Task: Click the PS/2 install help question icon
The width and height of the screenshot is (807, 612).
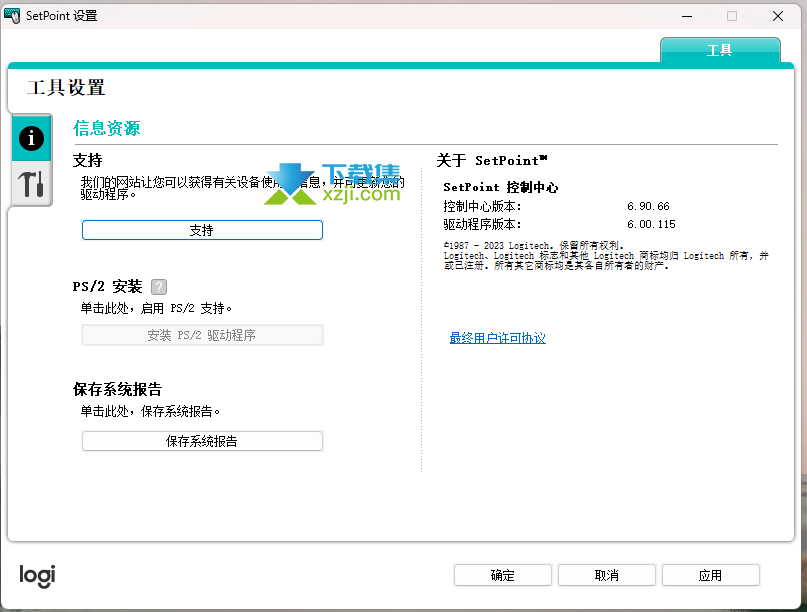Action: 159,287
